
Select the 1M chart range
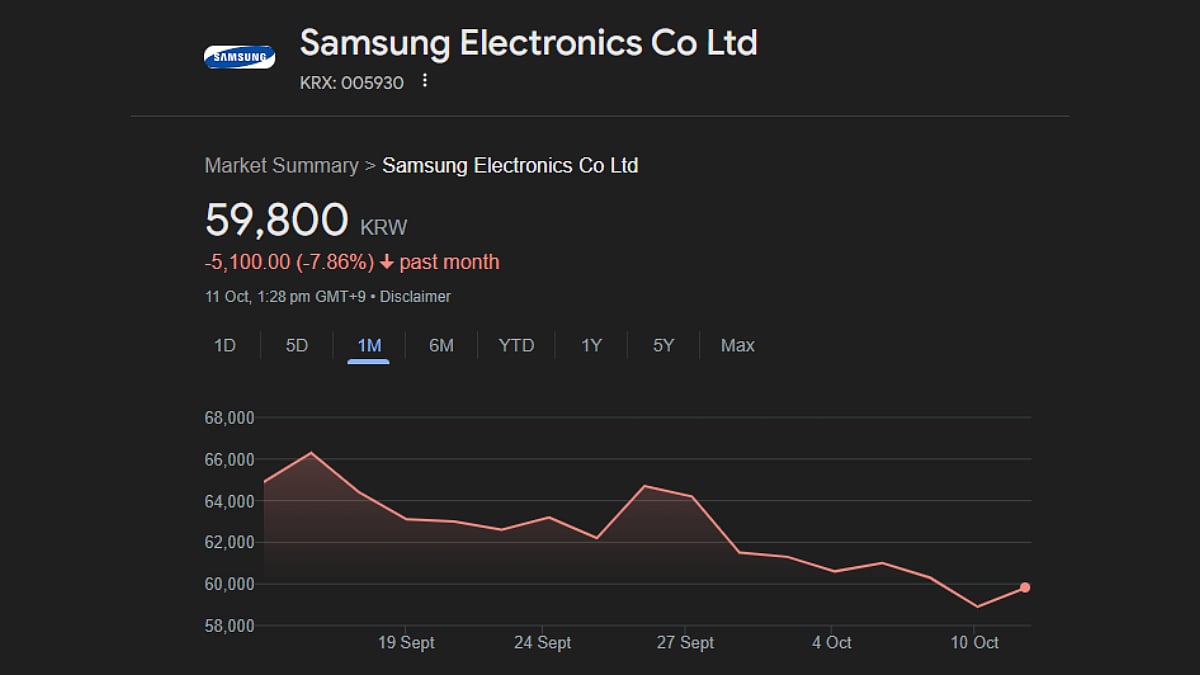click(x=369, y=346)
